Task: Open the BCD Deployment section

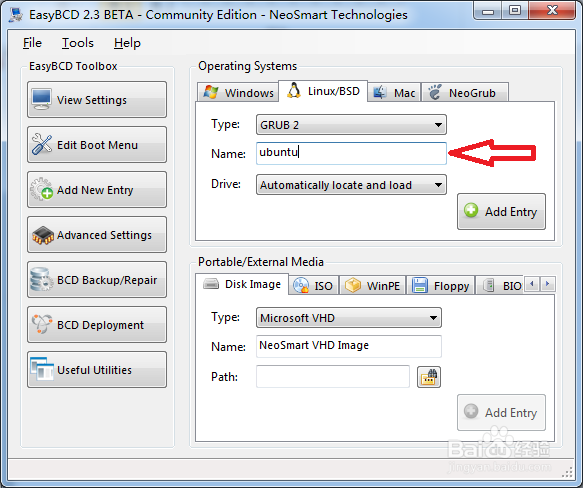Action: tap(97, 325)
